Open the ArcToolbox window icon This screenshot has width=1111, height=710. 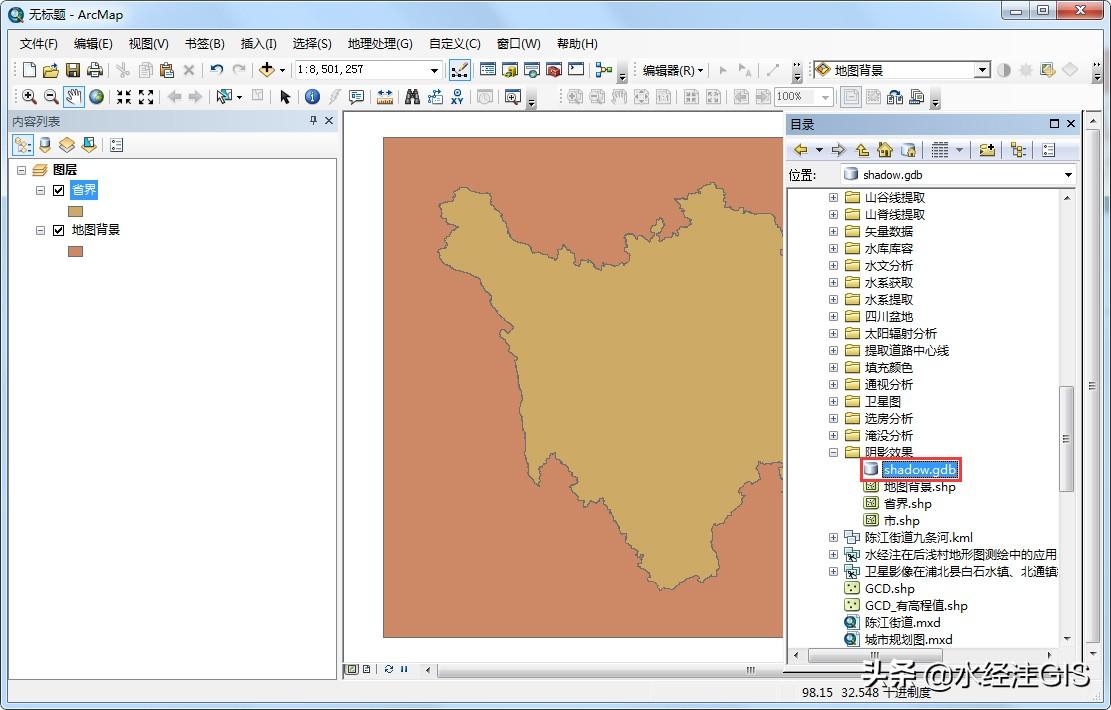552,70
